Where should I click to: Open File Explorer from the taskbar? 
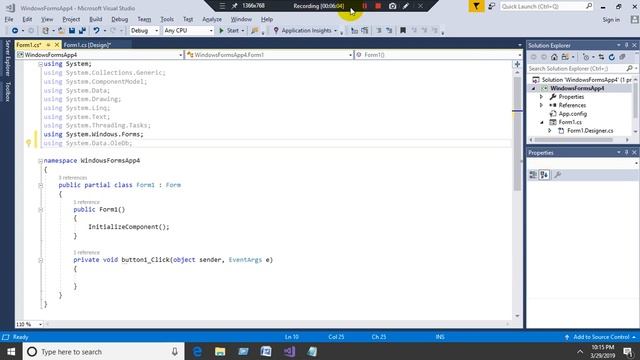pos(220,351)
